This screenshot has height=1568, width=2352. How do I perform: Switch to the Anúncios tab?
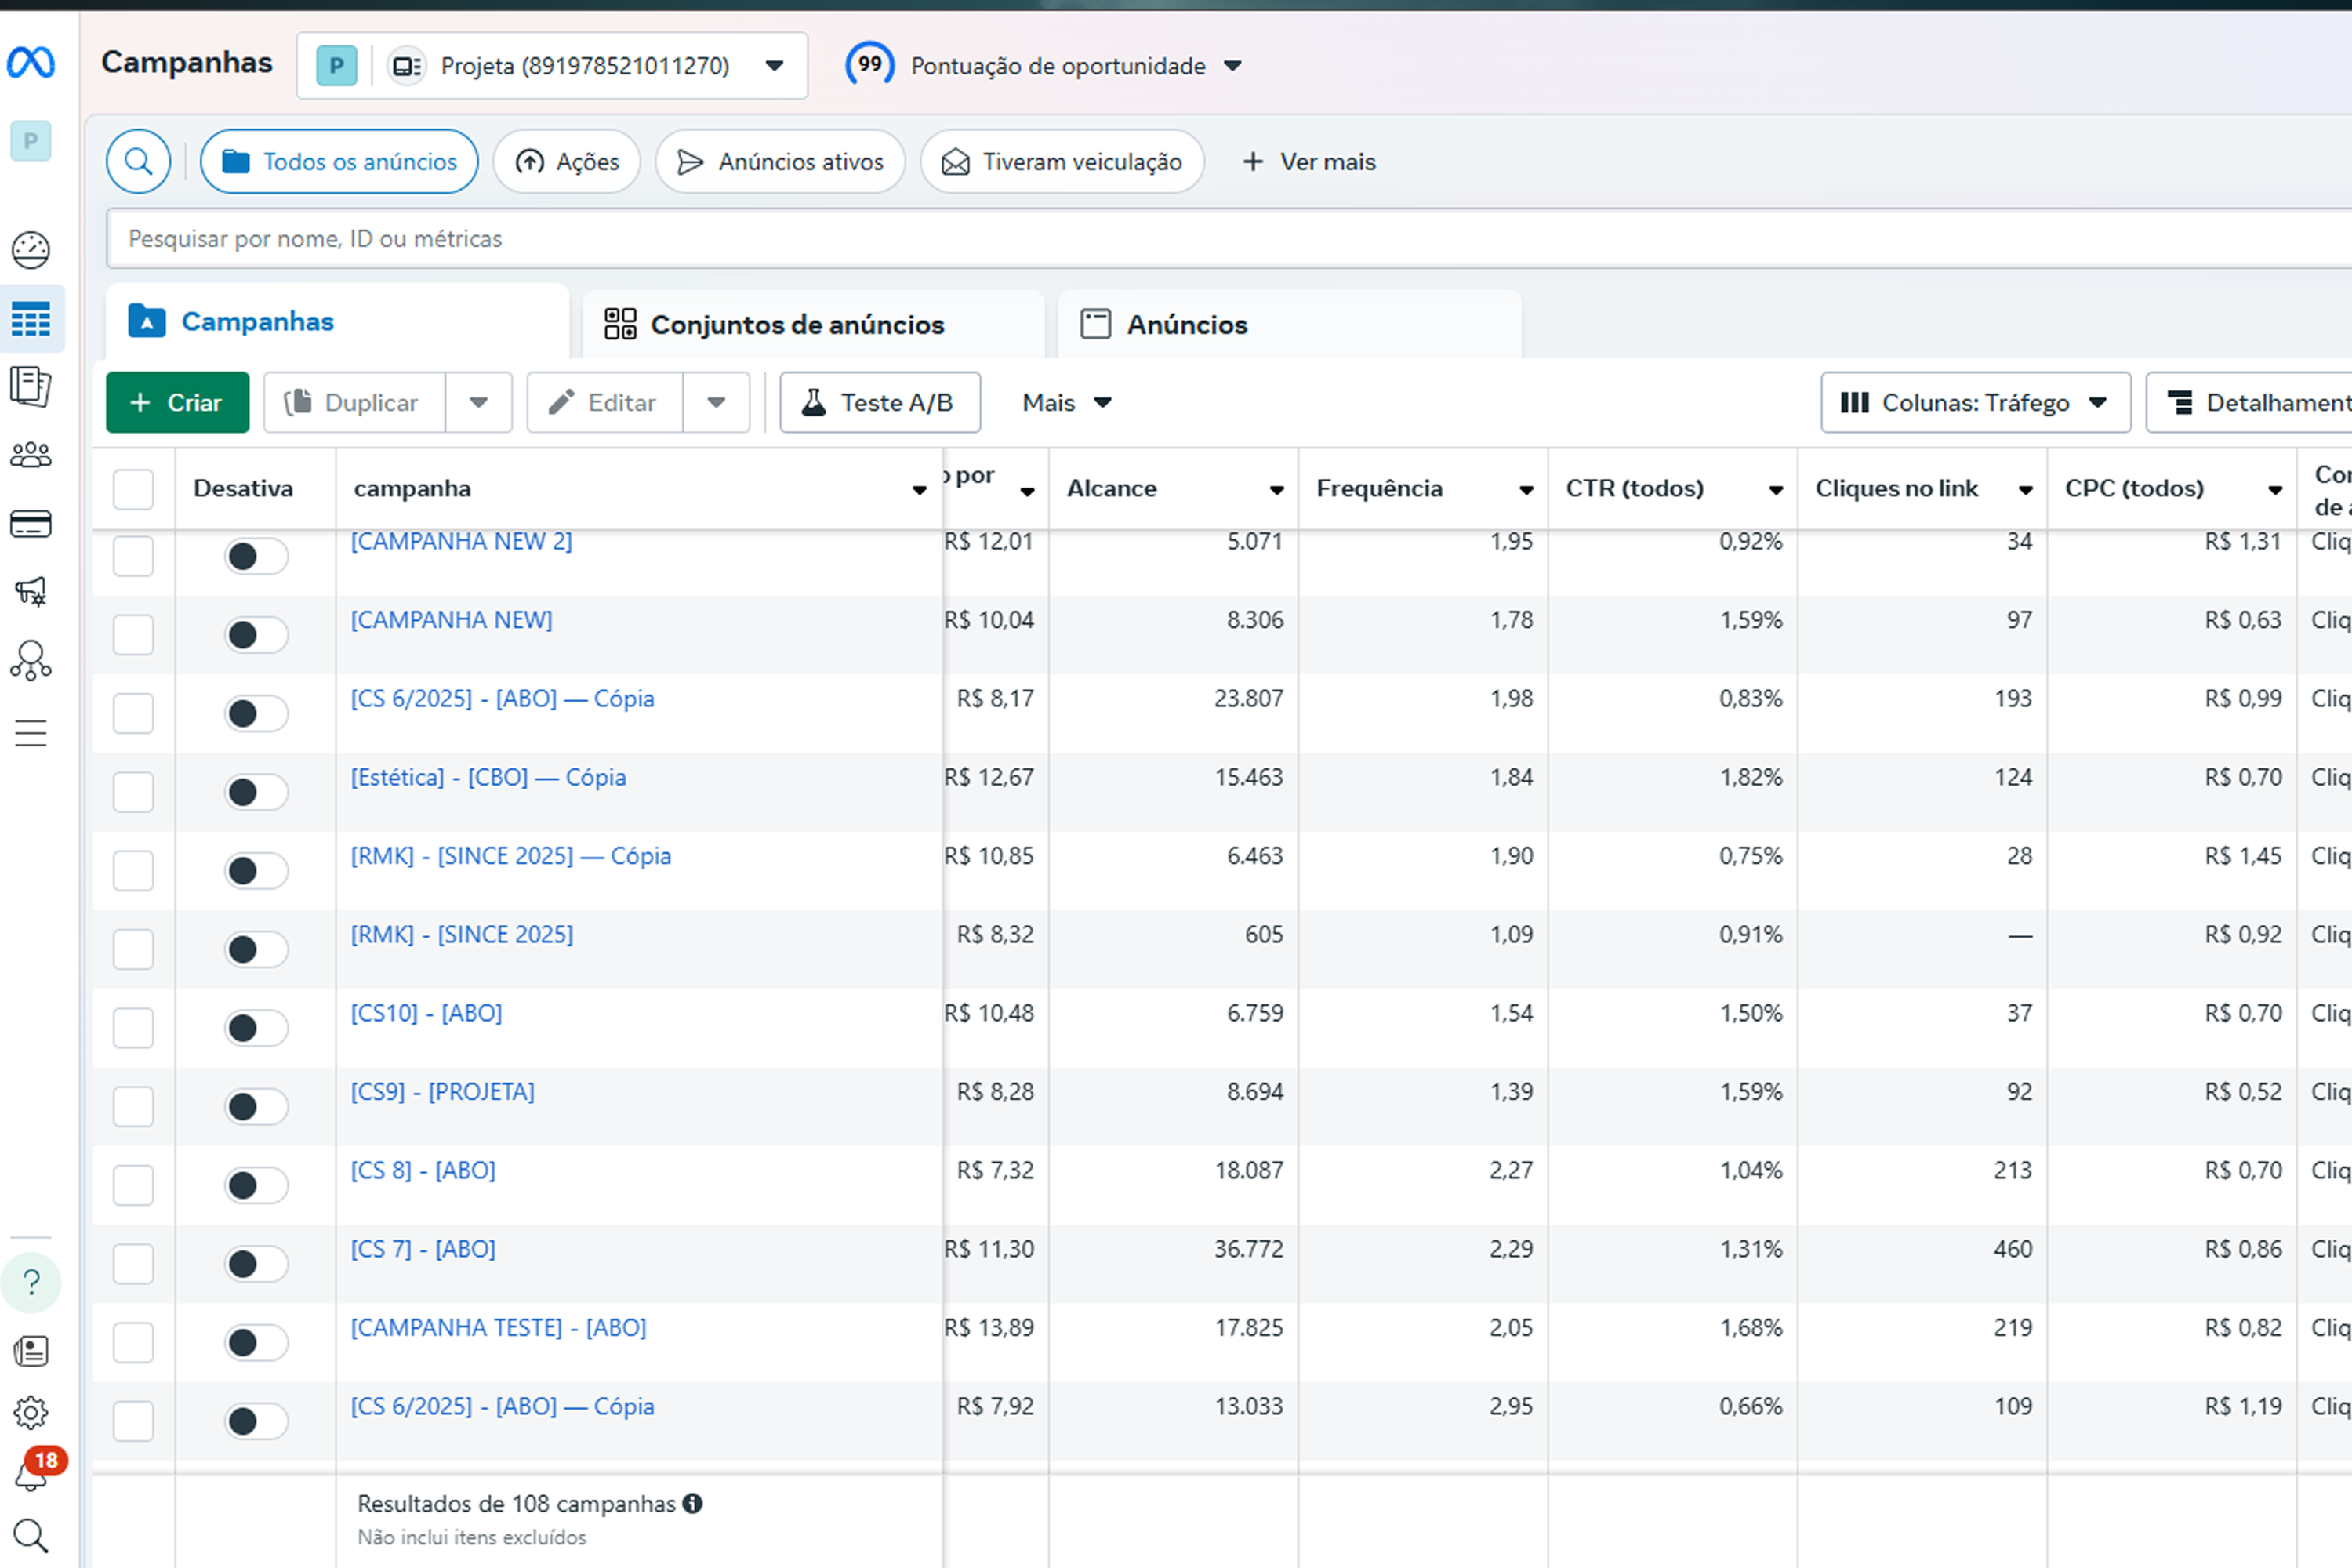(x=1290, y=324)
